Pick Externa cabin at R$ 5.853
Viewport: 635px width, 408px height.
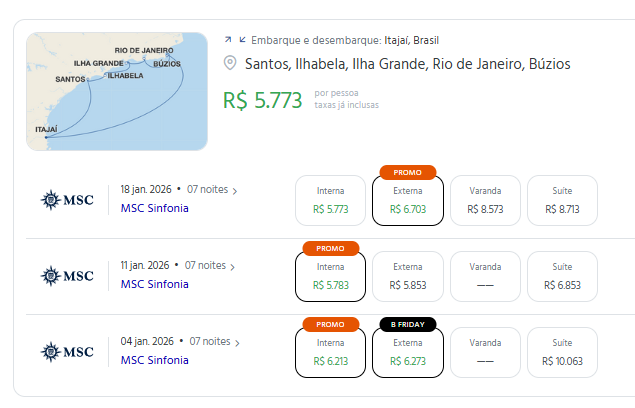point(407,276)
